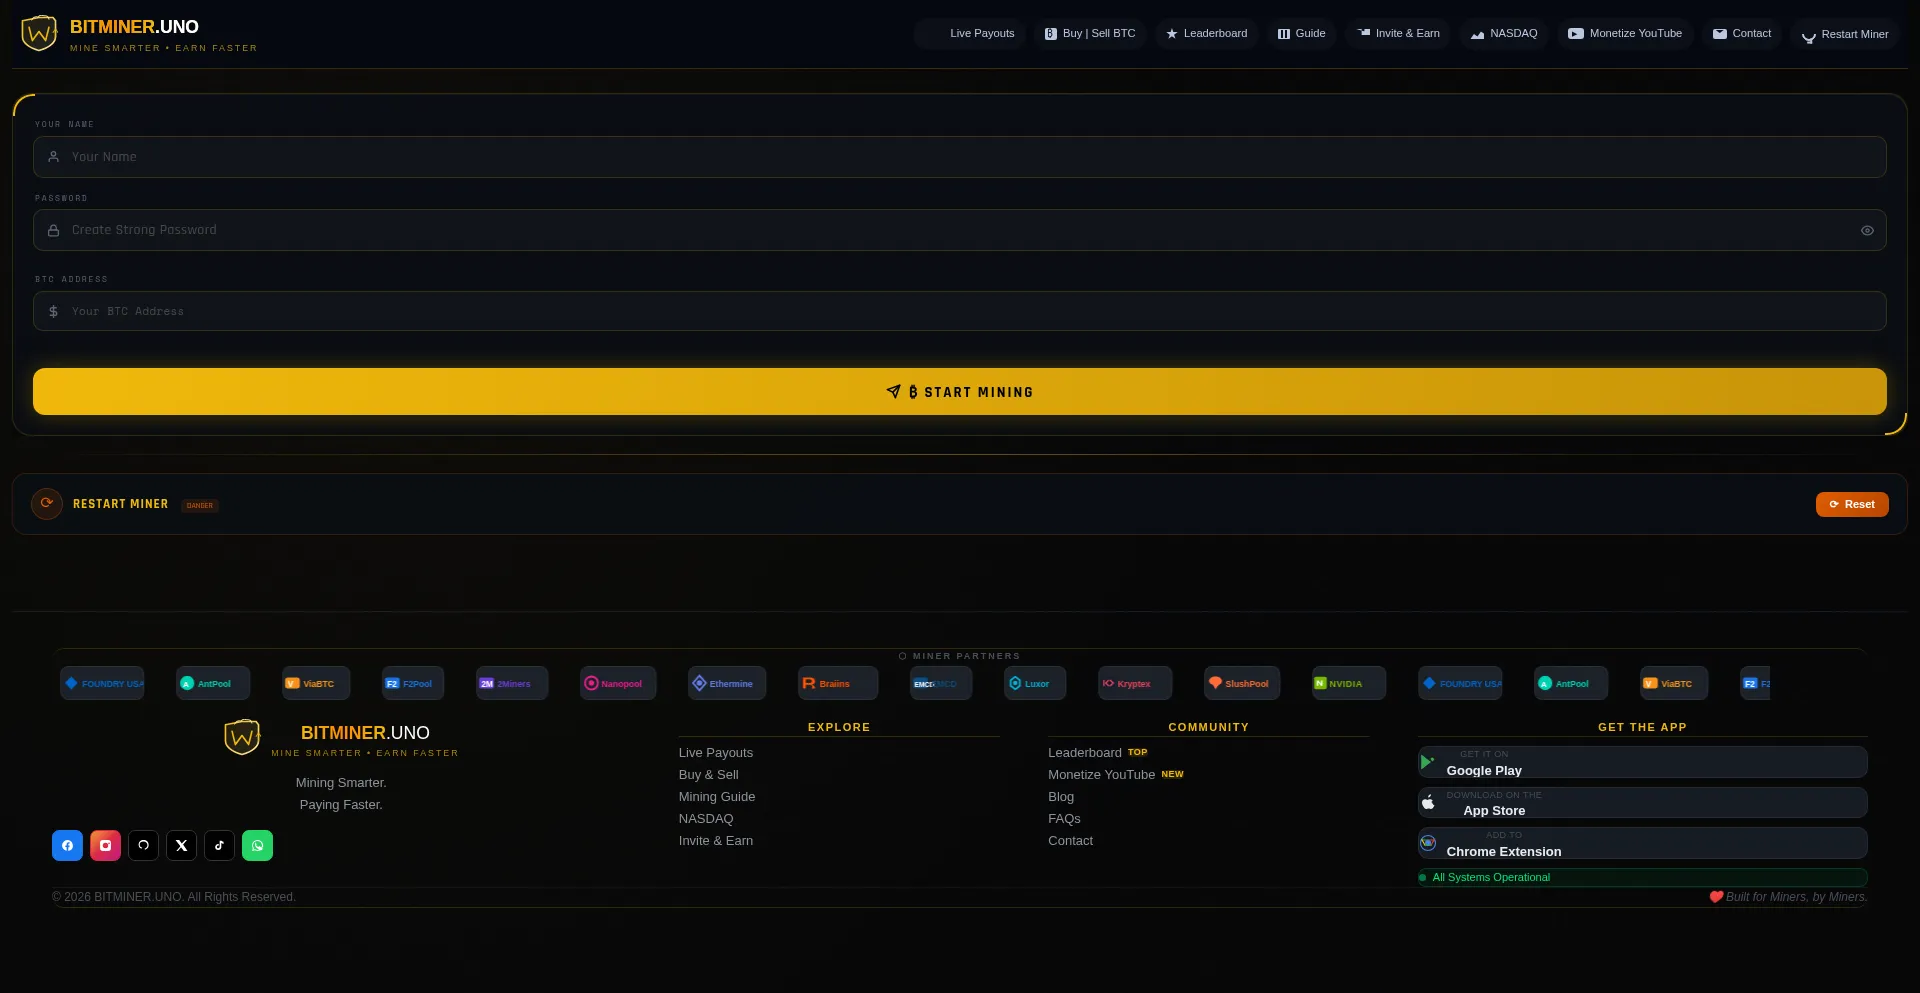Click the BITMINER.UNO shield logo in the header
1920x993 pixels.
click(39, 34)
